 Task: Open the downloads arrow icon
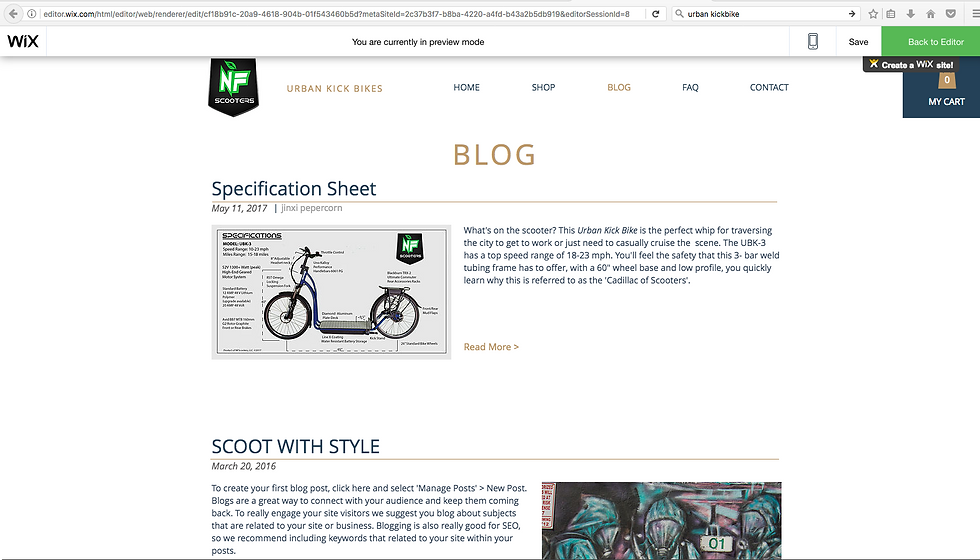pos(911,13)
